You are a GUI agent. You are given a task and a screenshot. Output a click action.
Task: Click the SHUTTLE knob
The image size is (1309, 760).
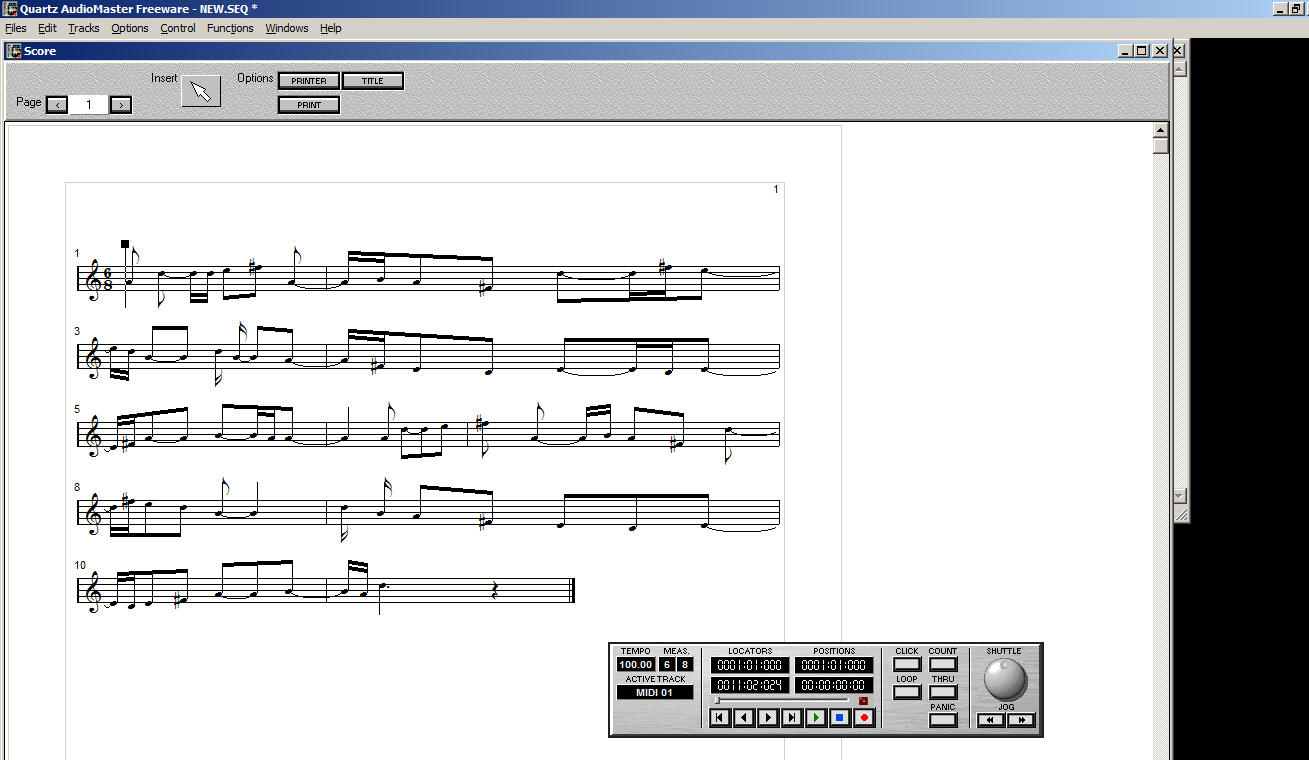pyautogui.click(x=1005, y=679)
